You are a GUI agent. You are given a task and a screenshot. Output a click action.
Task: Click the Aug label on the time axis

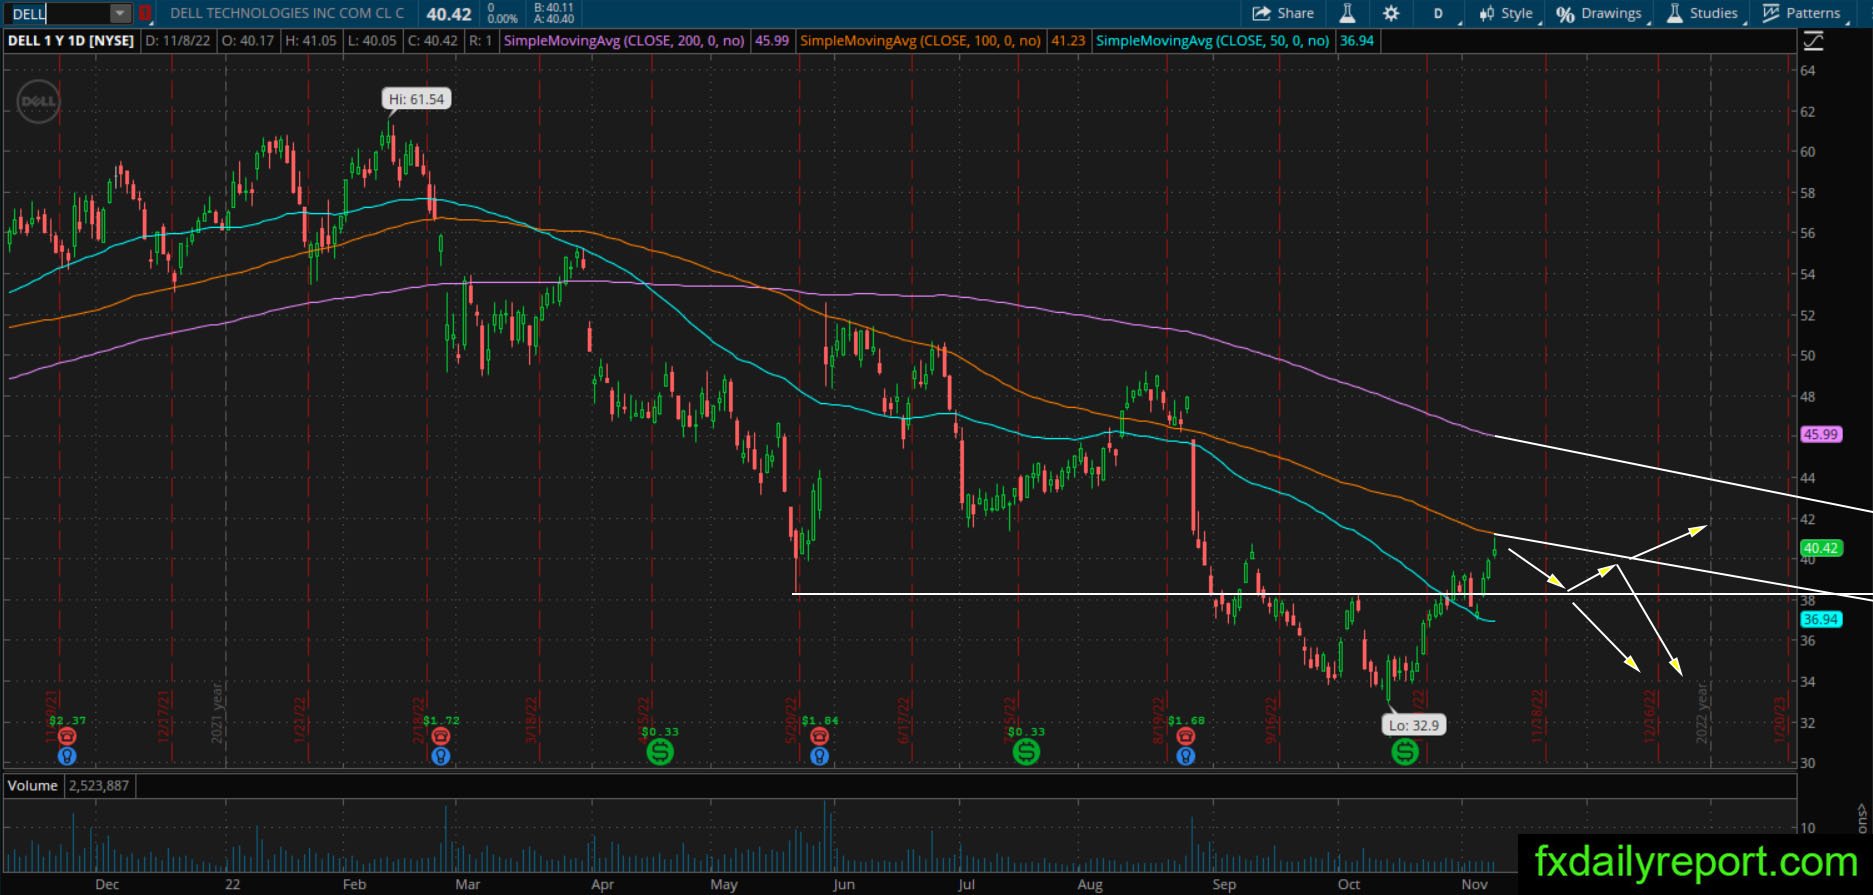(1090, 884)
